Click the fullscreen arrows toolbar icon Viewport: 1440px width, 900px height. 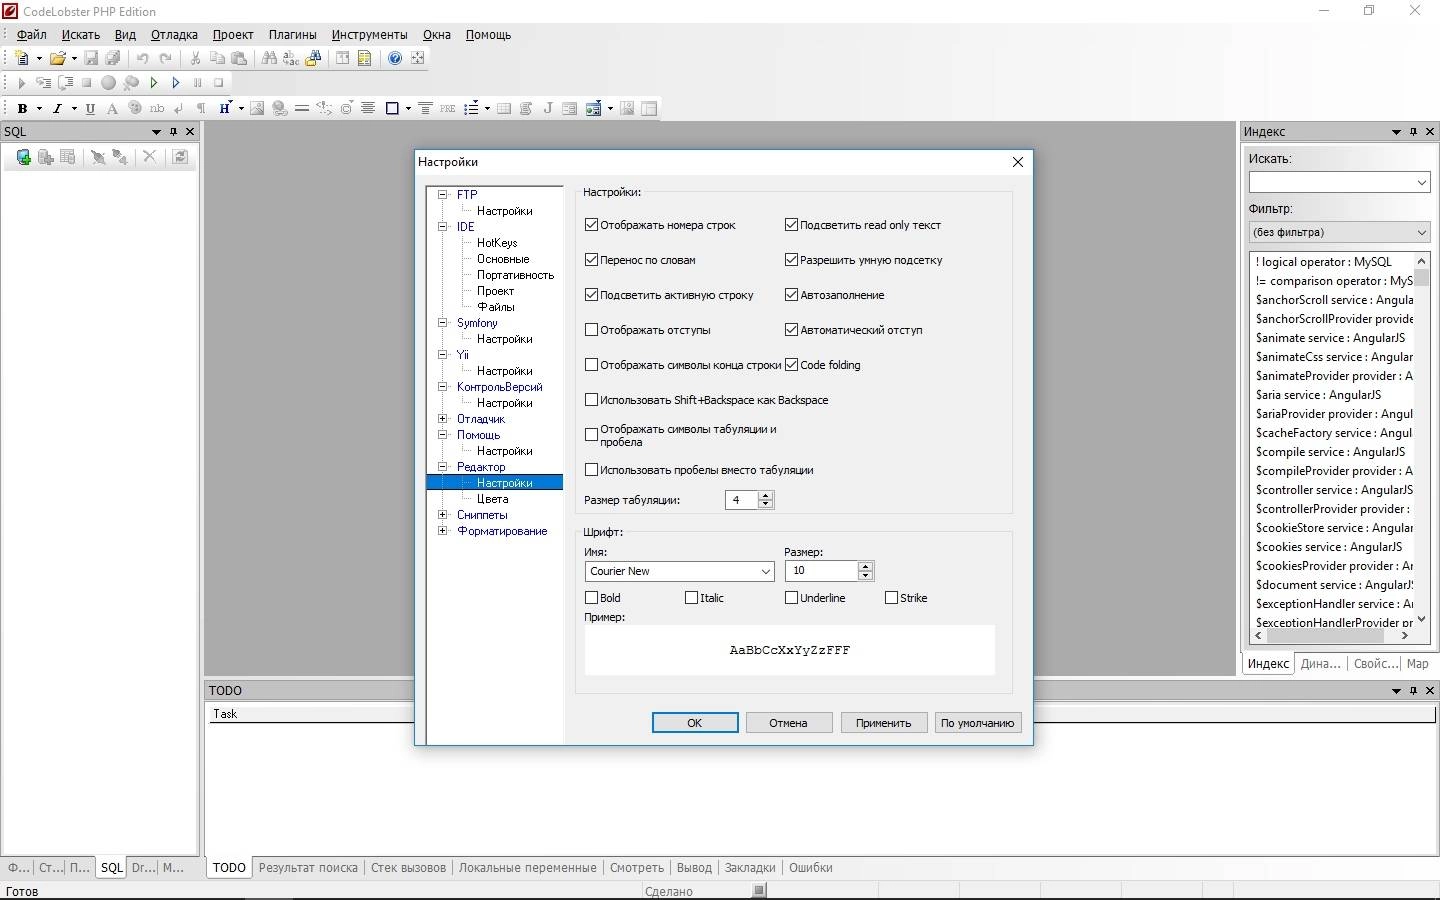point(418,58)
